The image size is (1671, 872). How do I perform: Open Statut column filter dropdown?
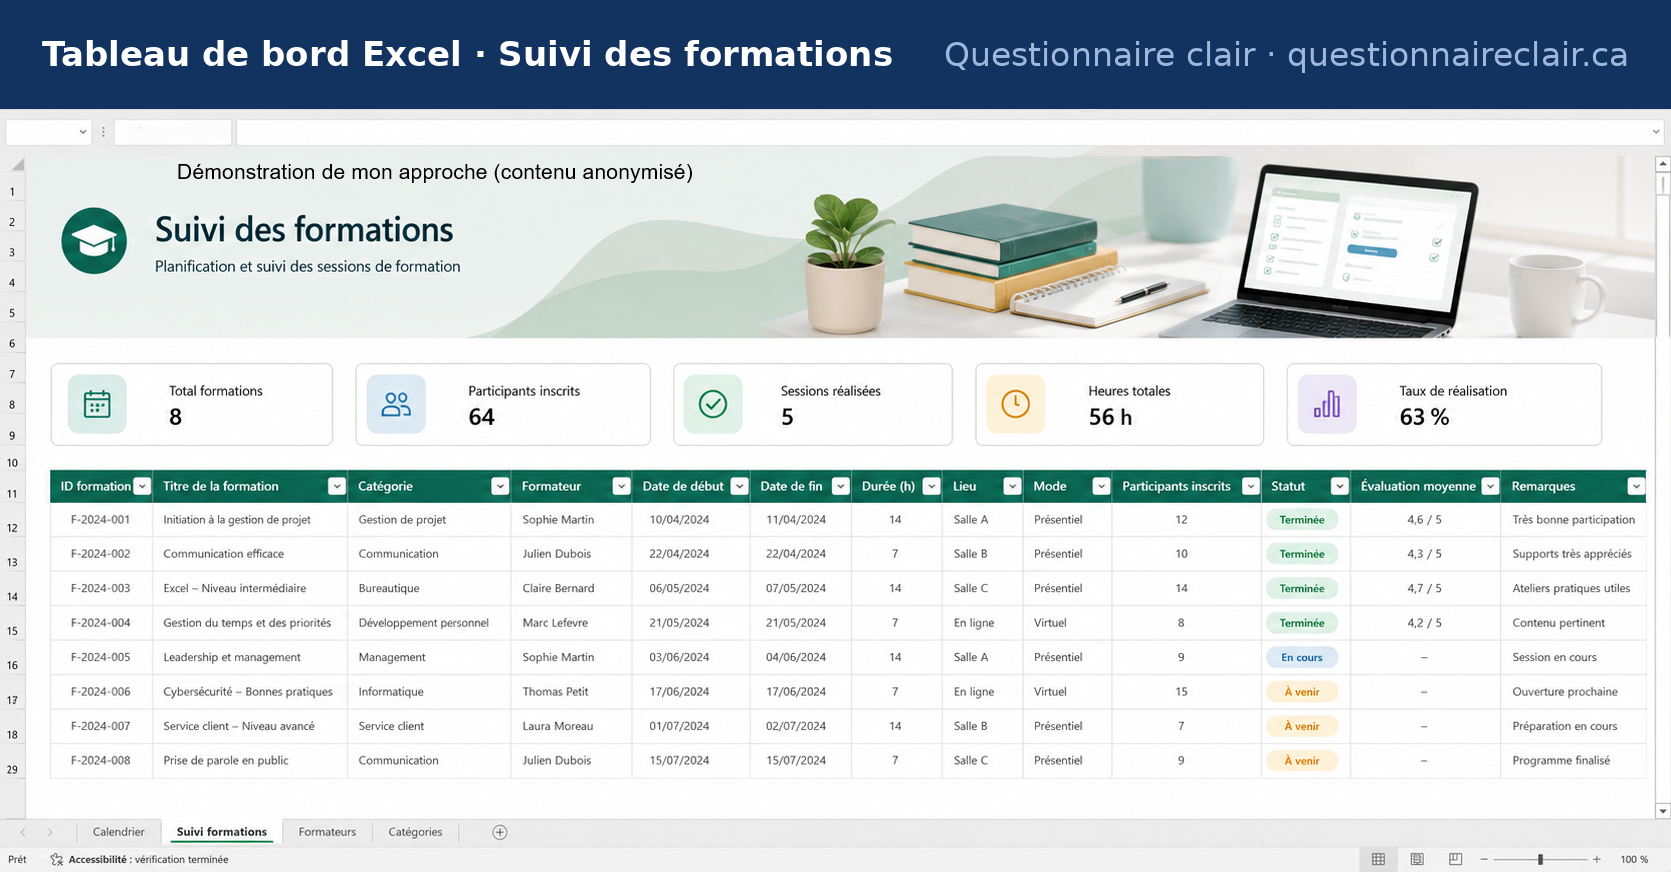pyautogui.click(x=1340, y=486)
